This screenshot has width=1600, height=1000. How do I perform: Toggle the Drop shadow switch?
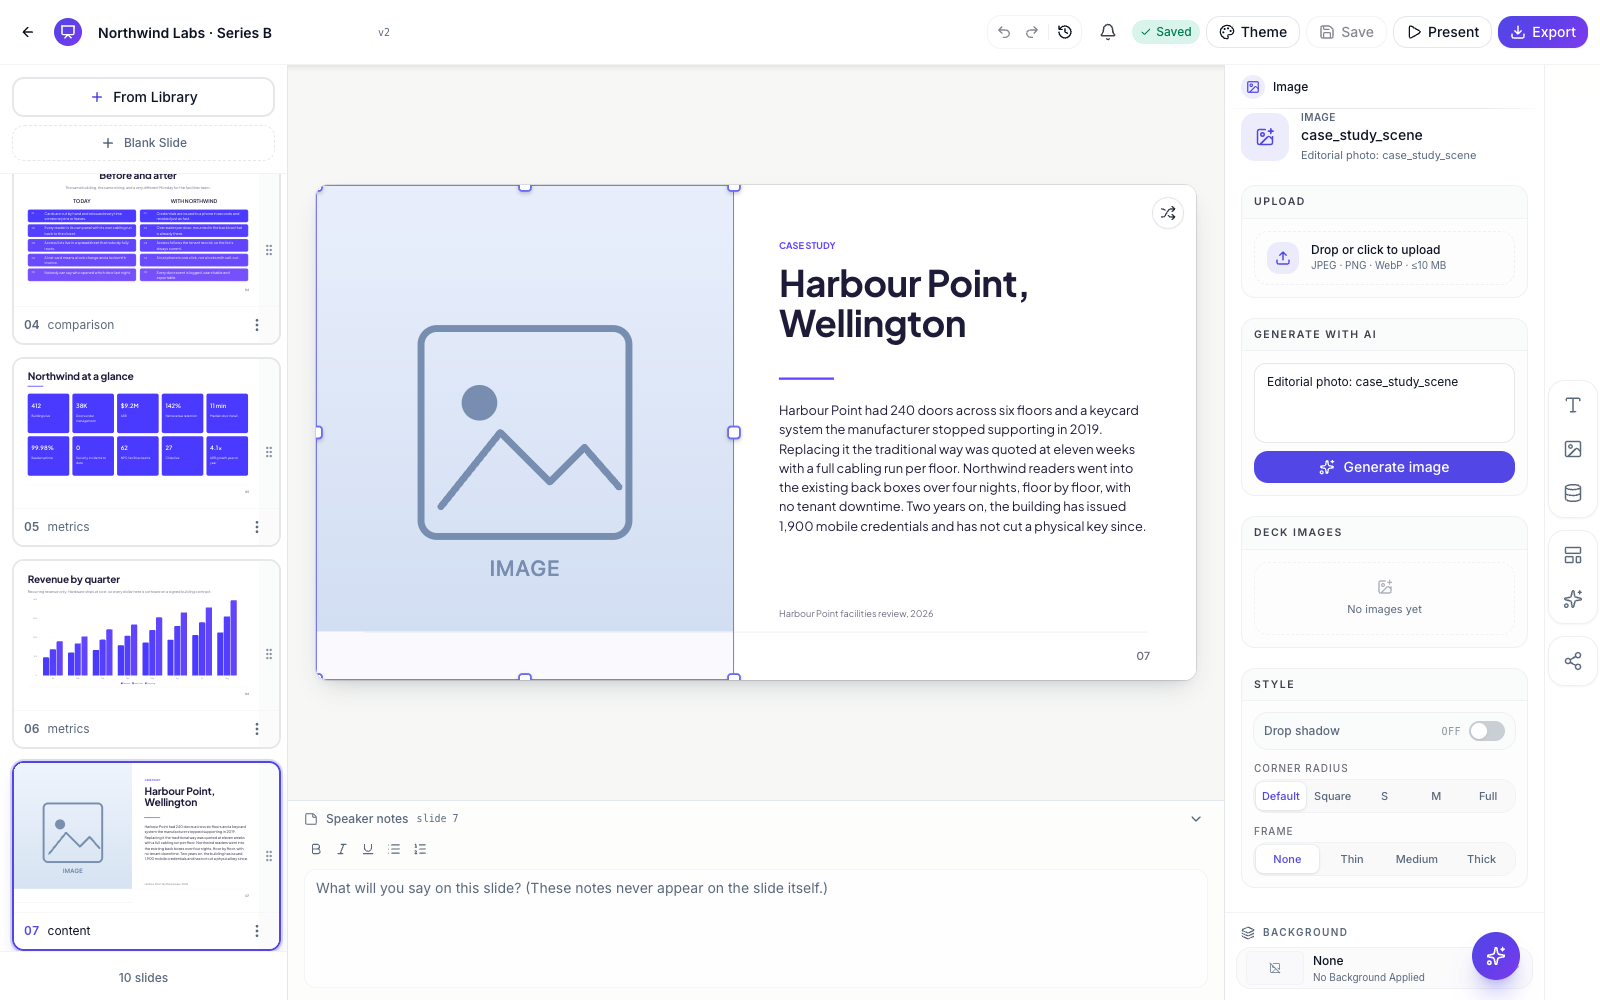1487,731
